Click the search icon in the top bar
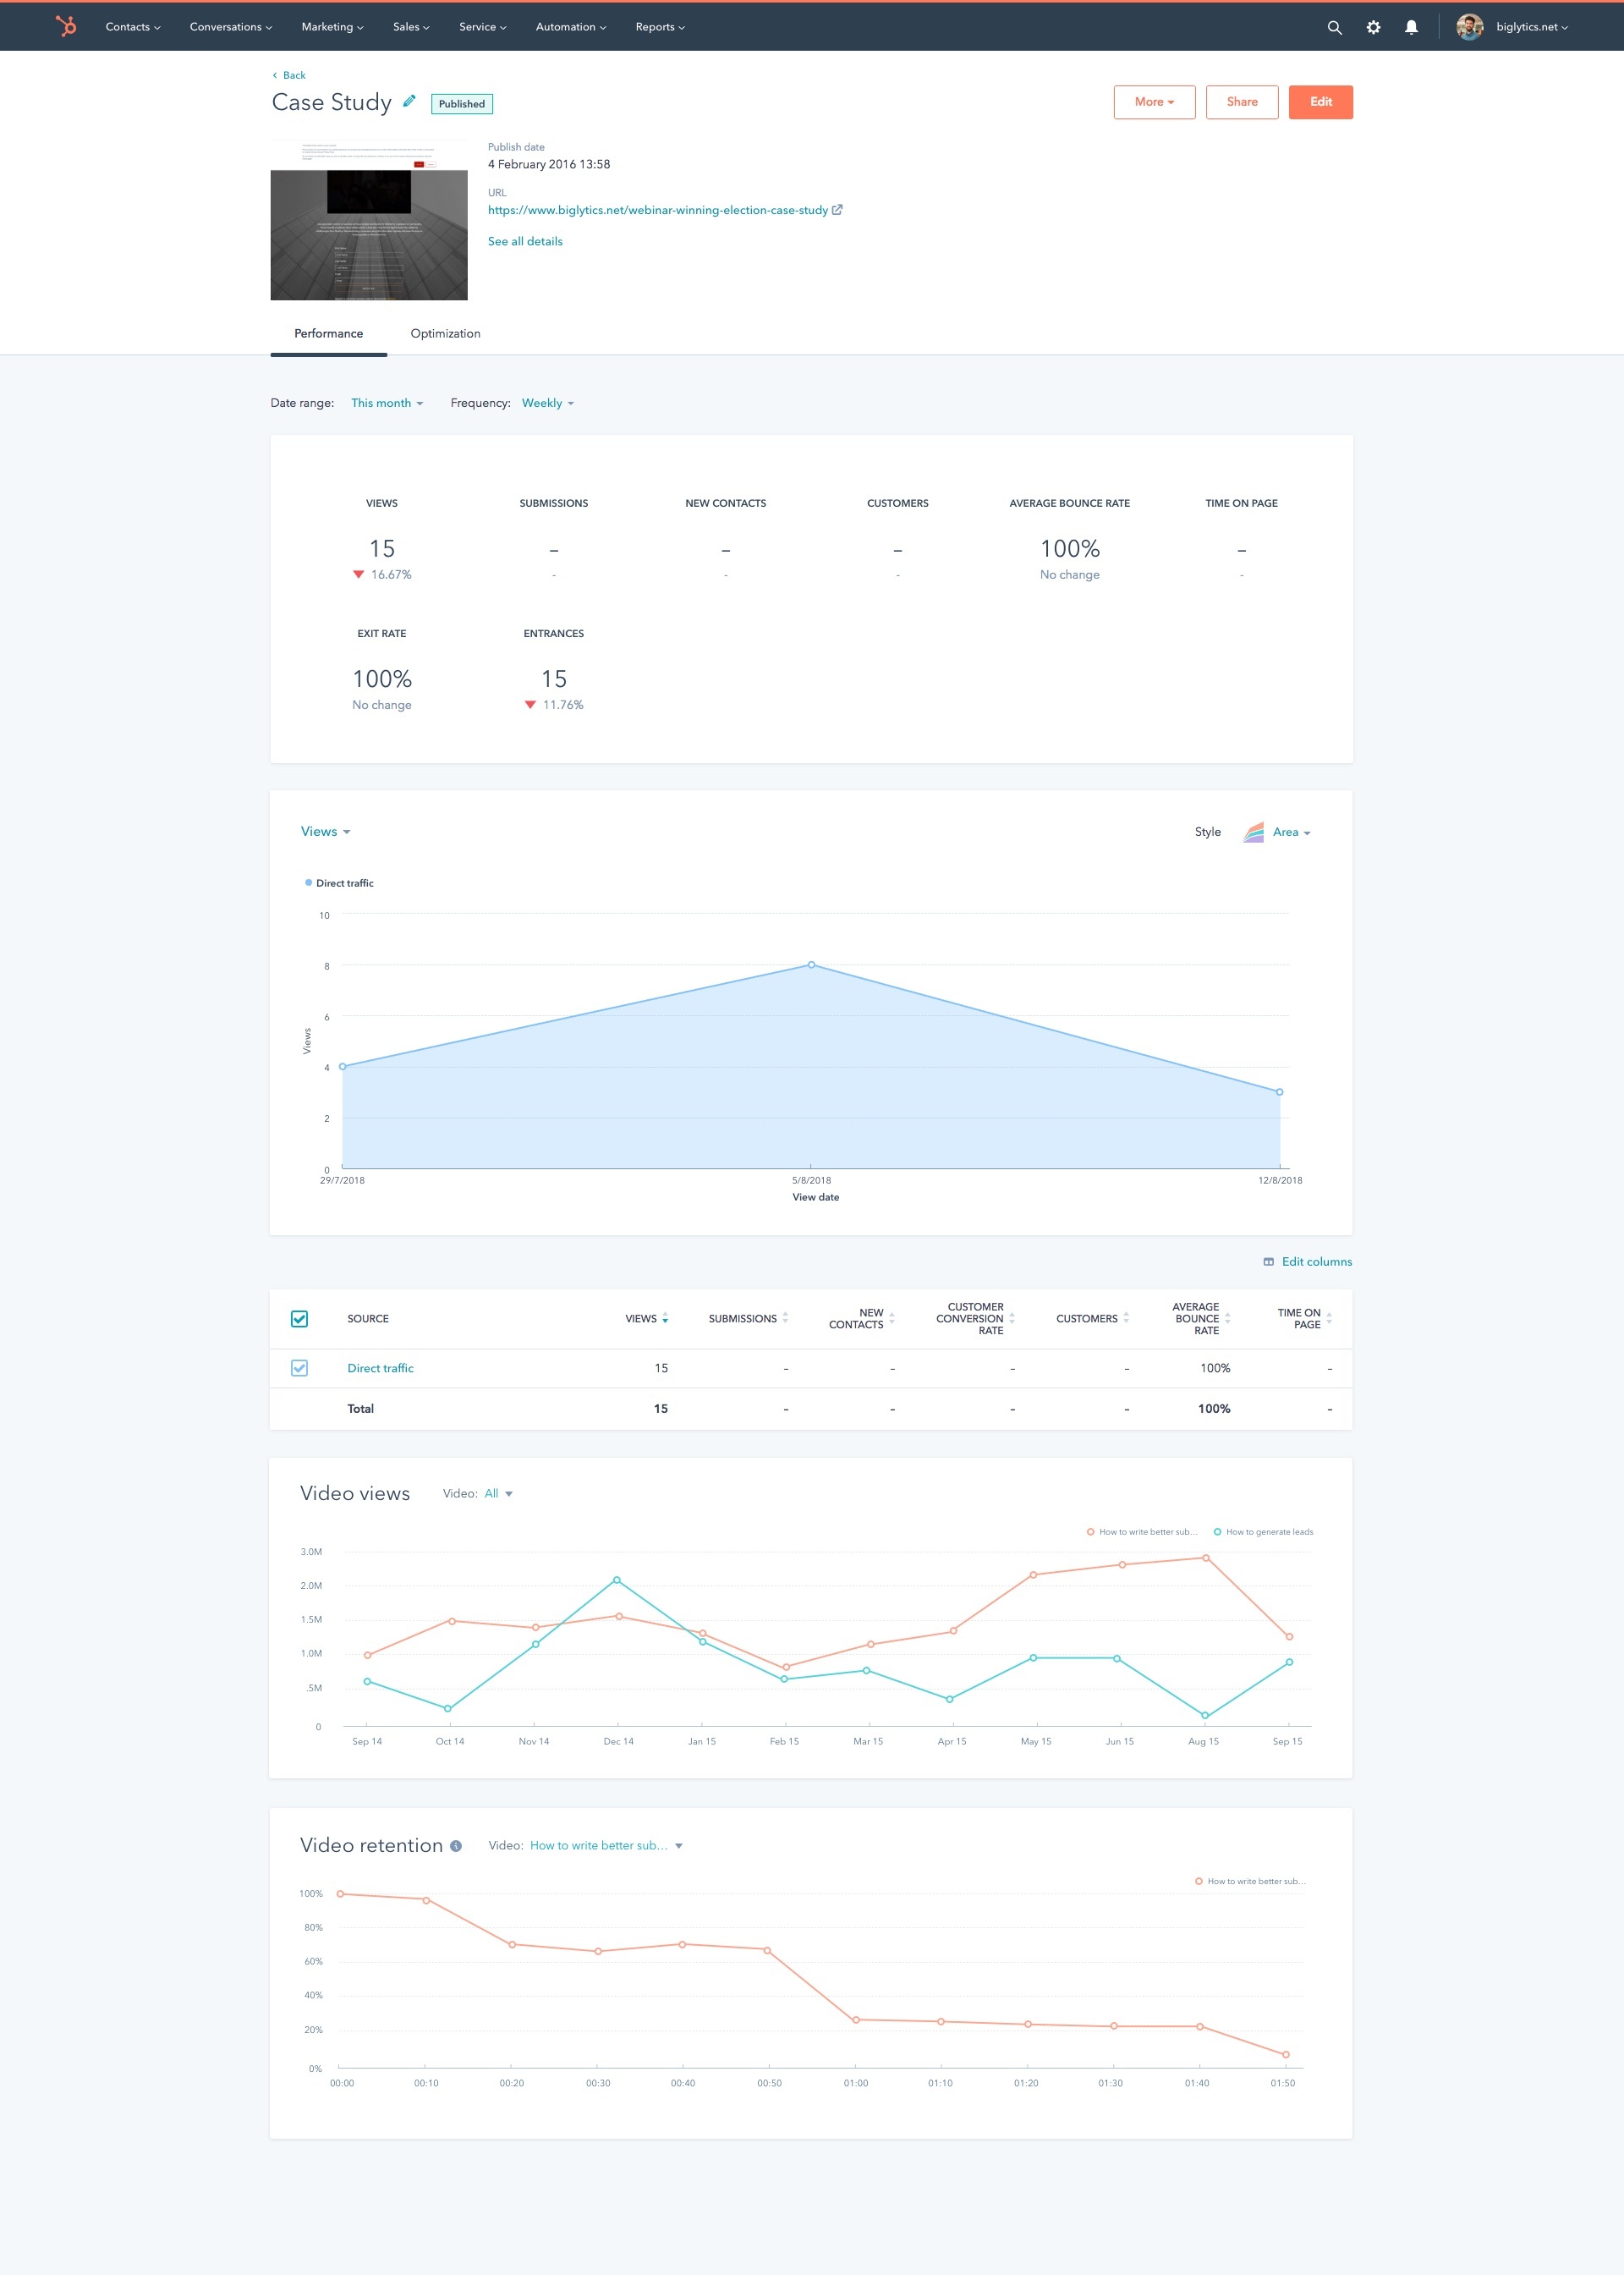This screenshot has width=1624, height=2275. 1341,26
